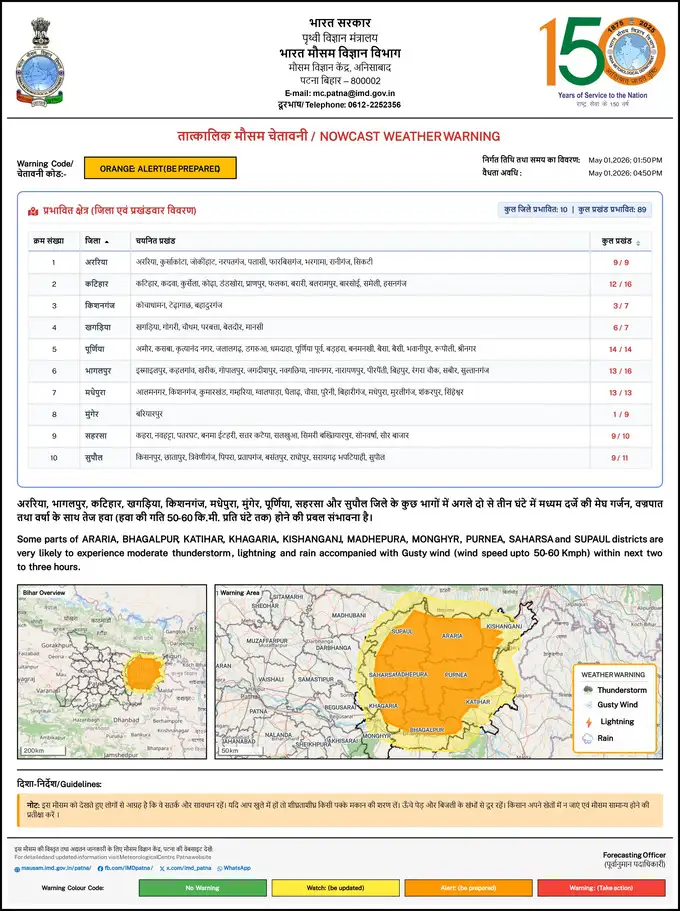Click the Gusty Wind legend icon

588,705
